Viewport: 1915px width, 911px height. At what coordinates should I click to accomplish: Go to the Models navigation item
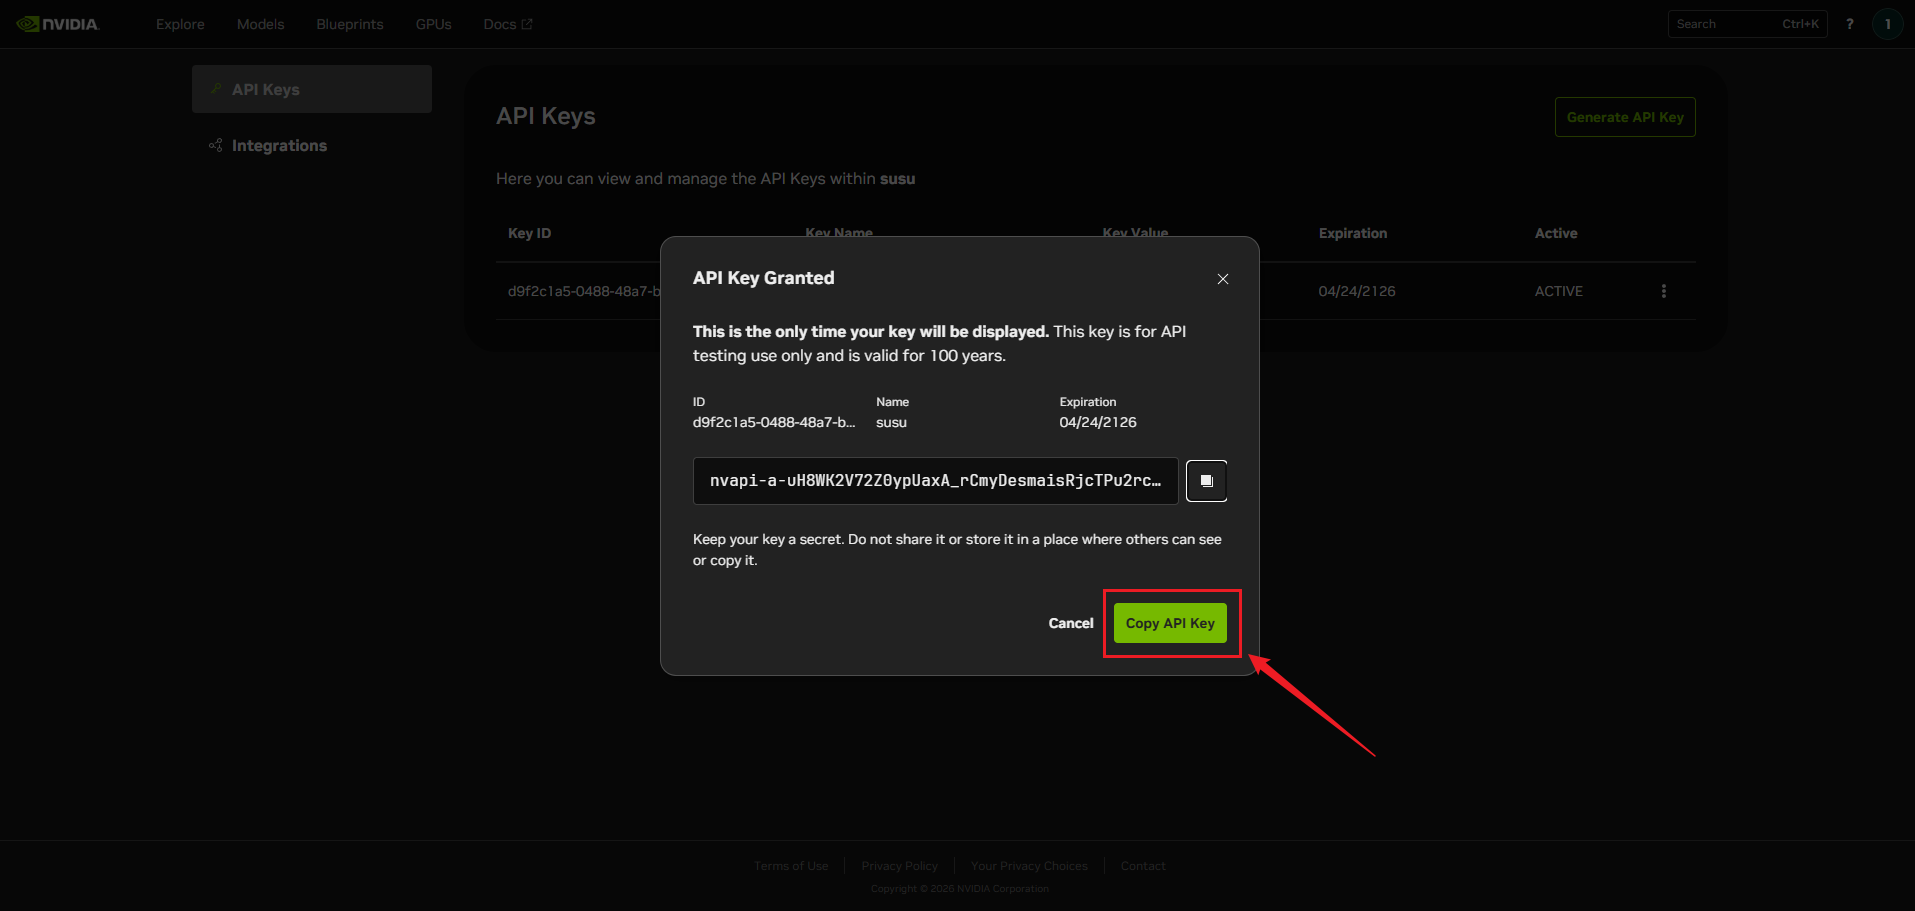coord(260,24)
